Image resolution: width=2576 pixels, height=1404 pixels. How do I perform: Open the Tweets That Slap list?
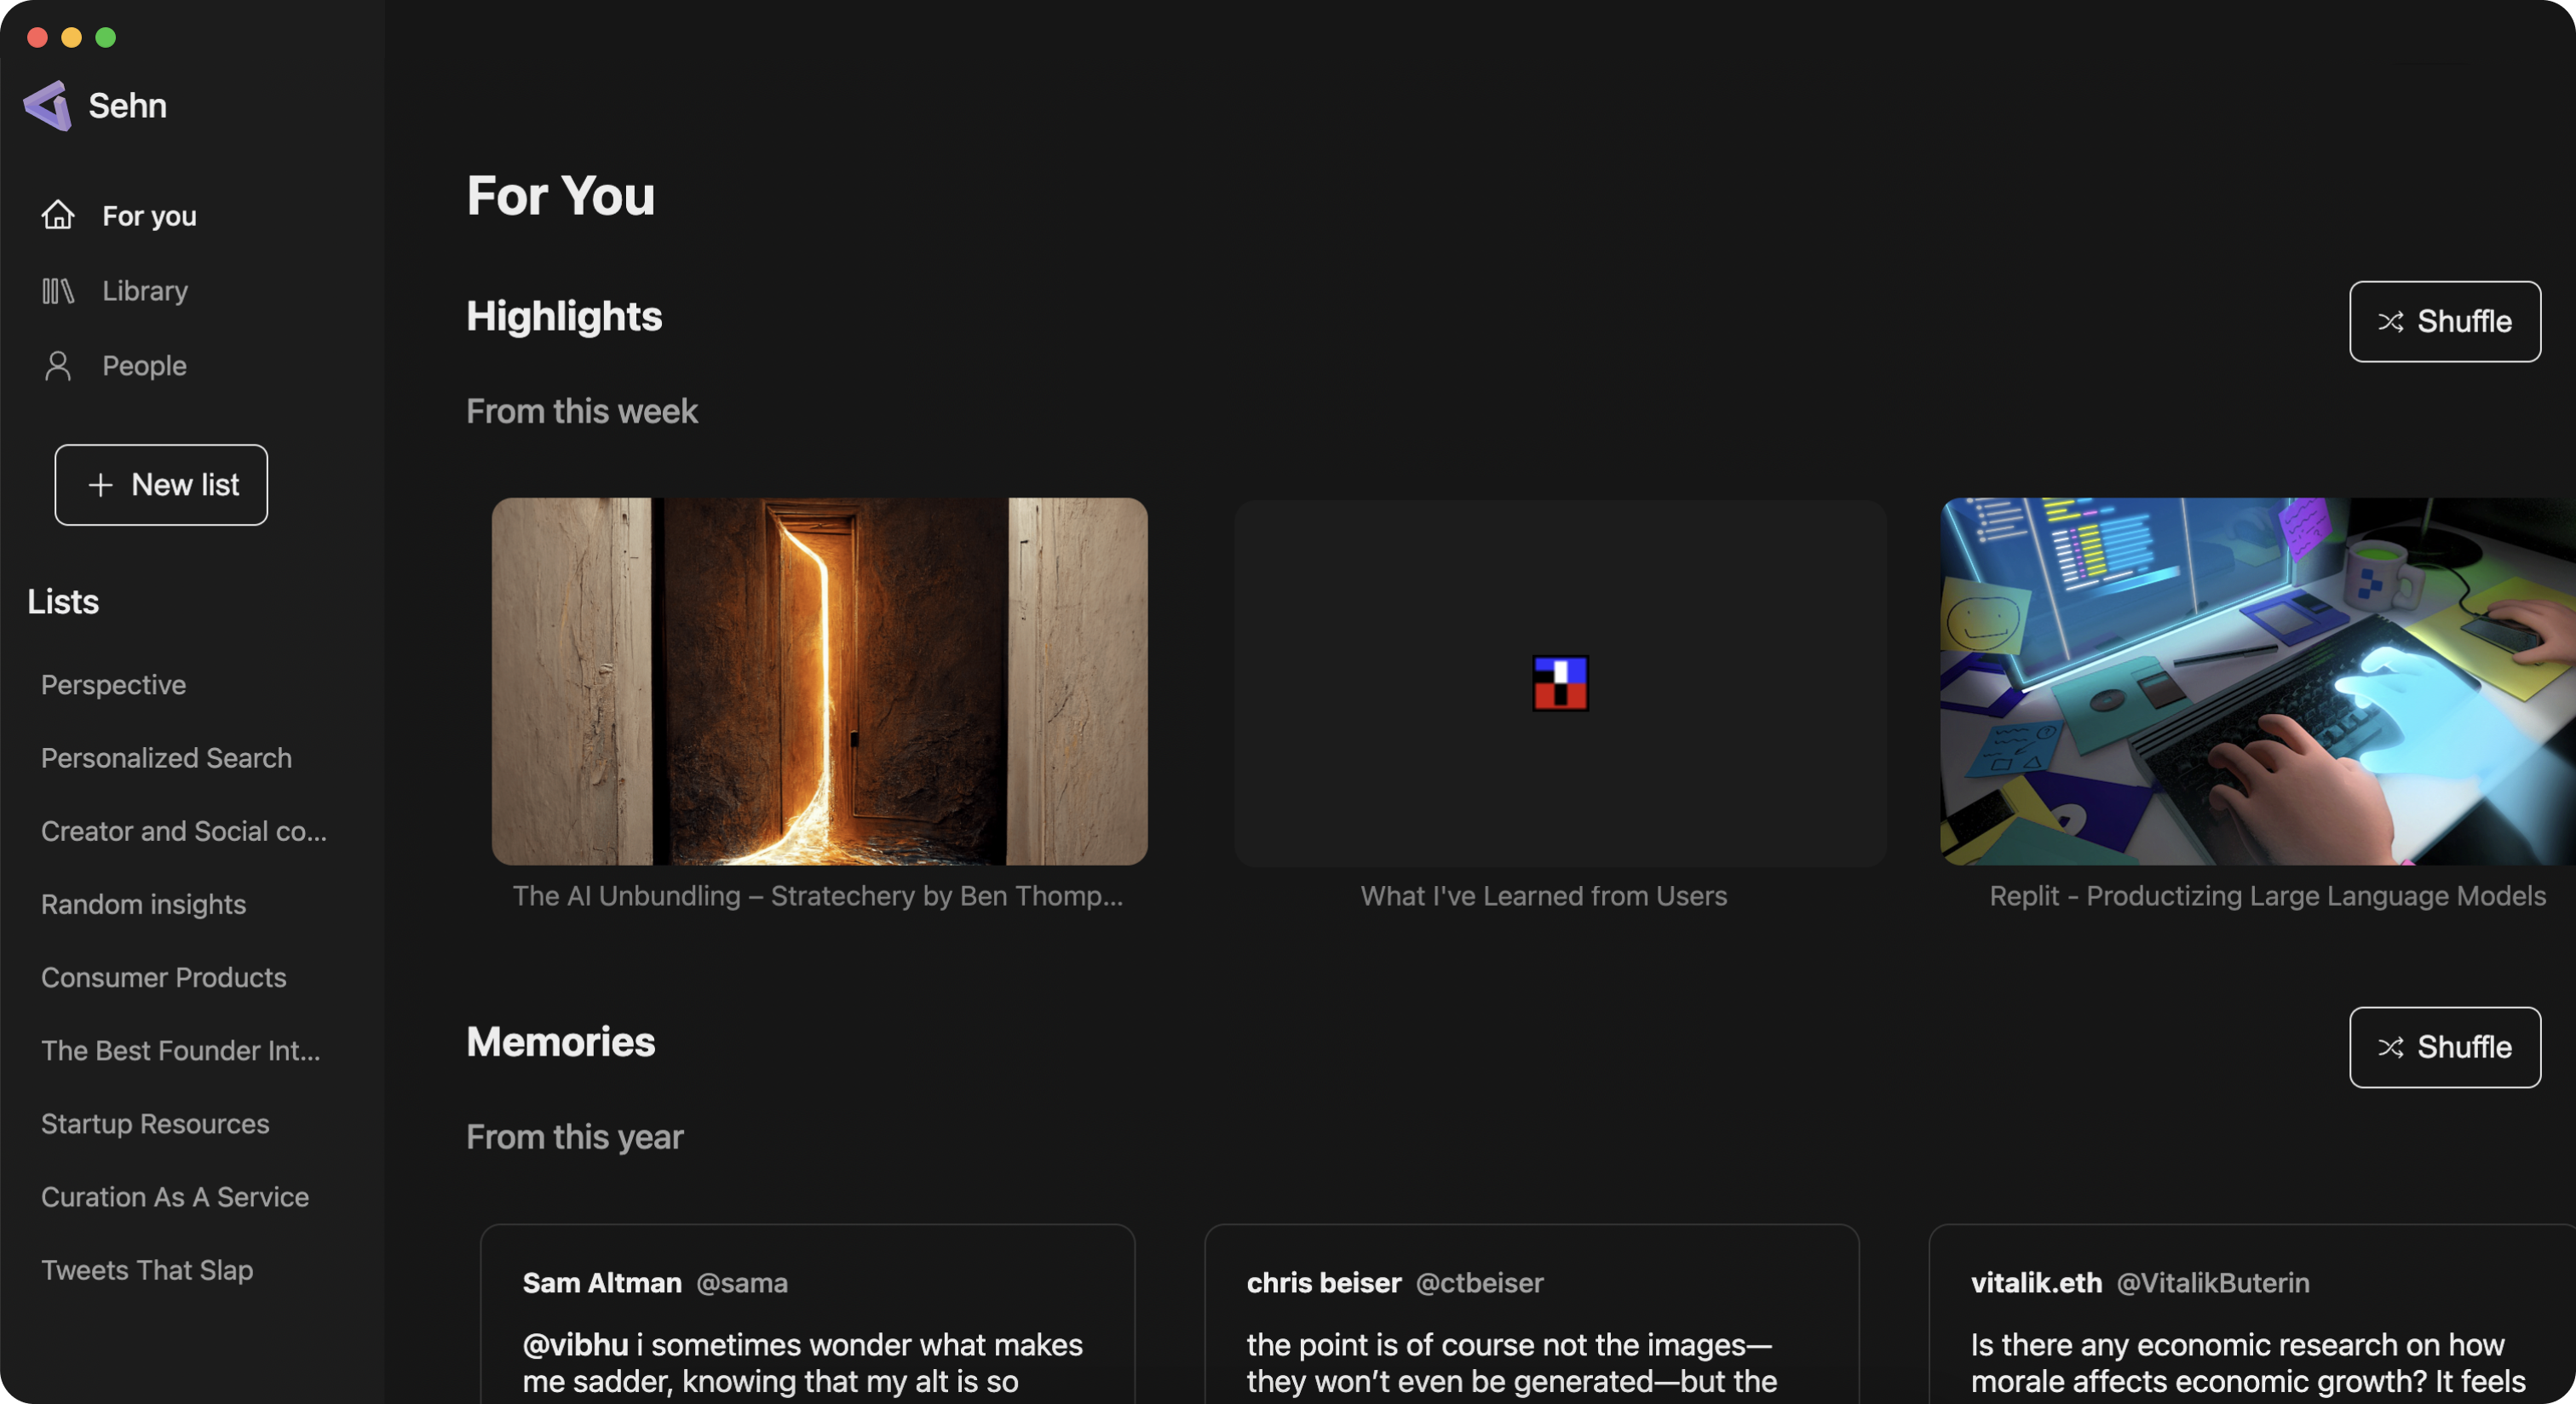tap(147, 1270)
